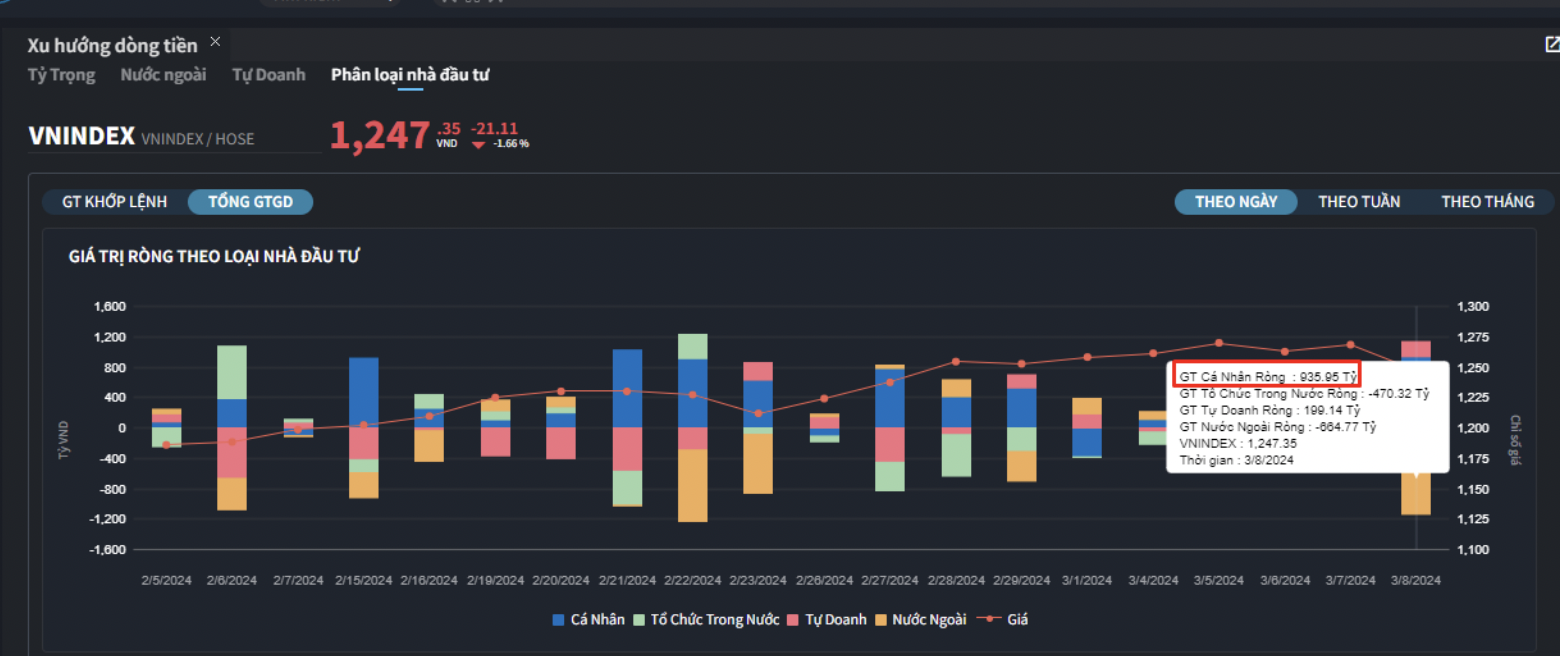1560x656 pixels.
Task: Toggle Cá Nhân legend blue square
Action: [559, 620]
